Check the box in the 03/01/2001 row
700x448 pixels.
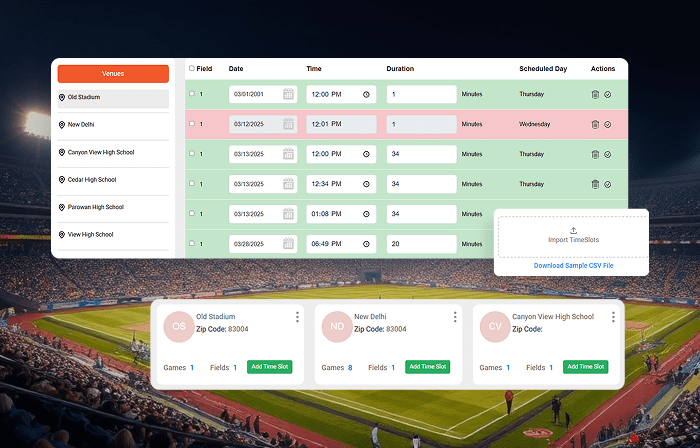coord(192,94)
